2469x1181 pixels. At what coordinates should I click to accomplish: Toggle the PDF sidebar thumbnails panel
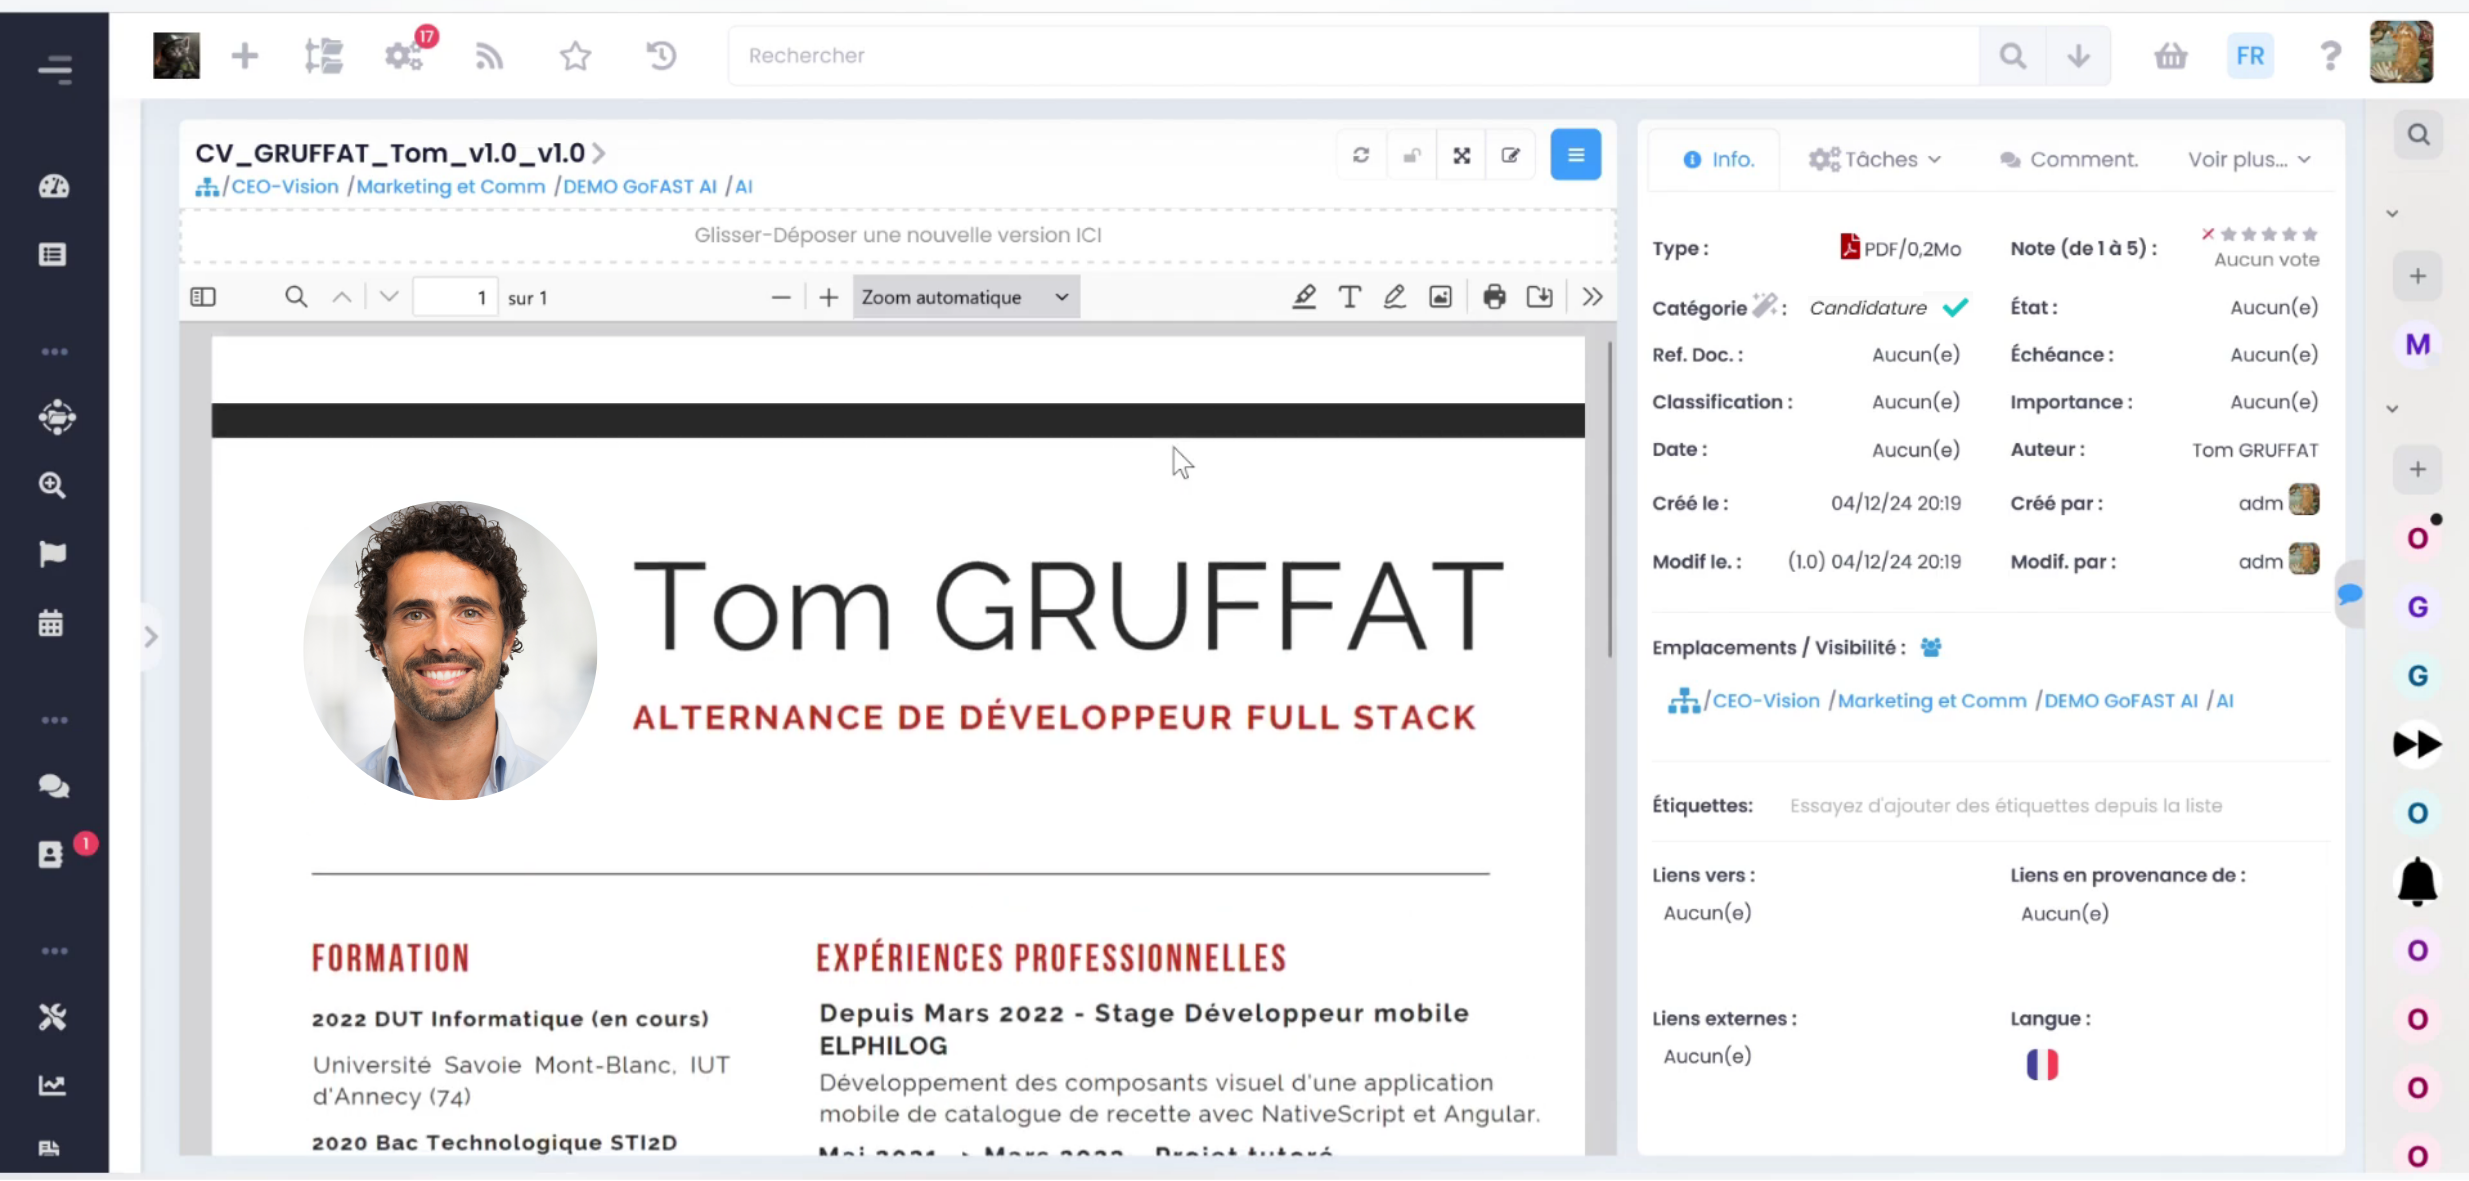pyautogui.click(x=202, y=296)
